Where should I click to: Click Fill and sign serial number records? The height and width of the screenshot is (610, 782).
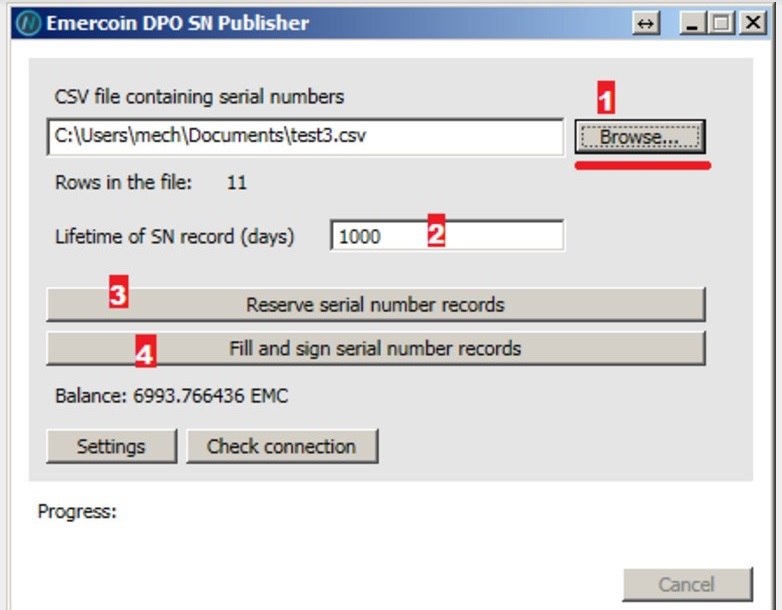376,348
